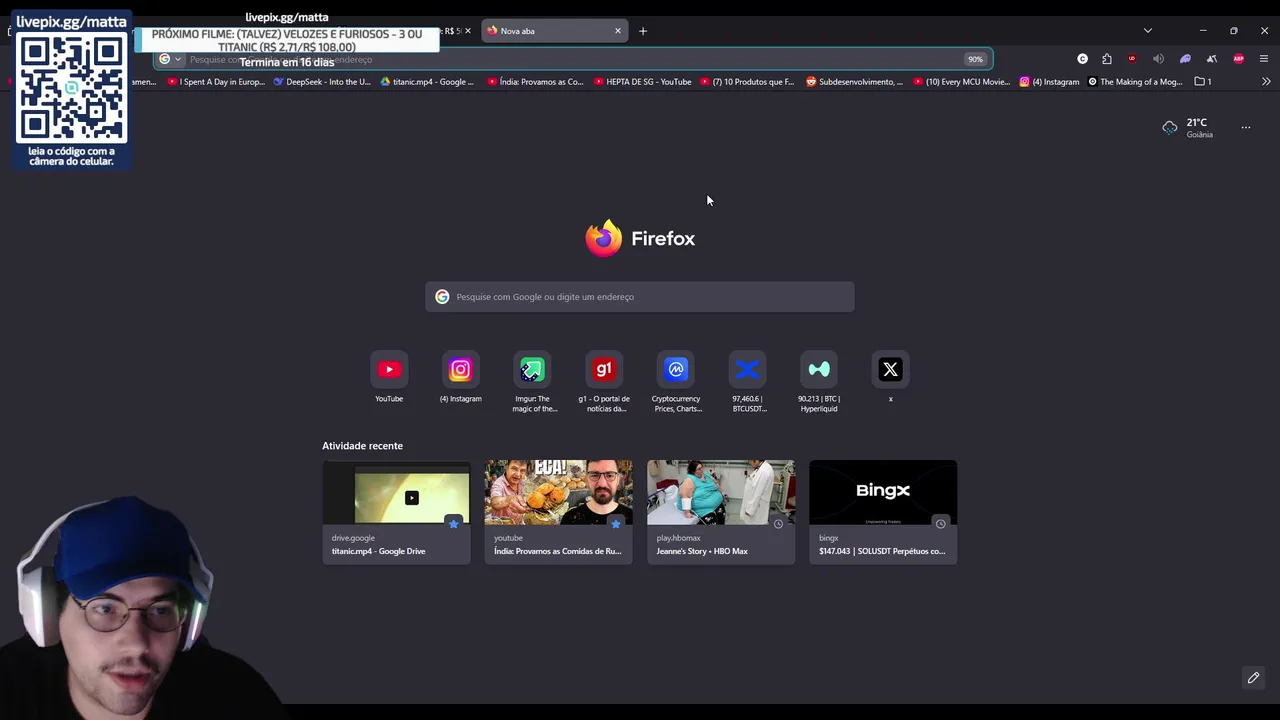Open the weather widget showing 21°C Goiânia
Screen dimensions: 1280x720
(1188, 127)
